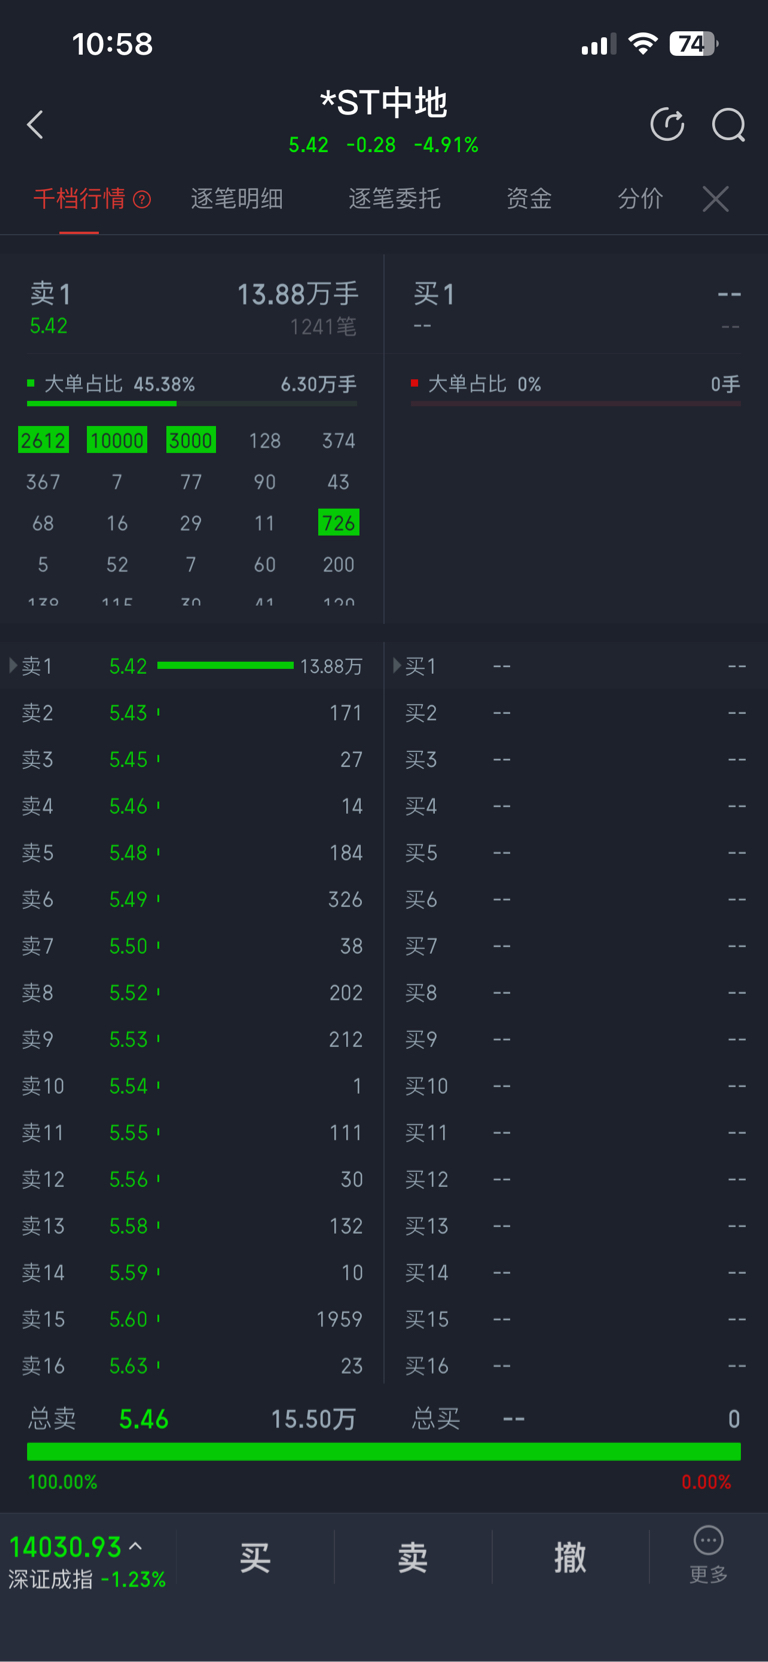768x1662 pixels.
Task: Tap the 总买 label
Action: 436,1419
